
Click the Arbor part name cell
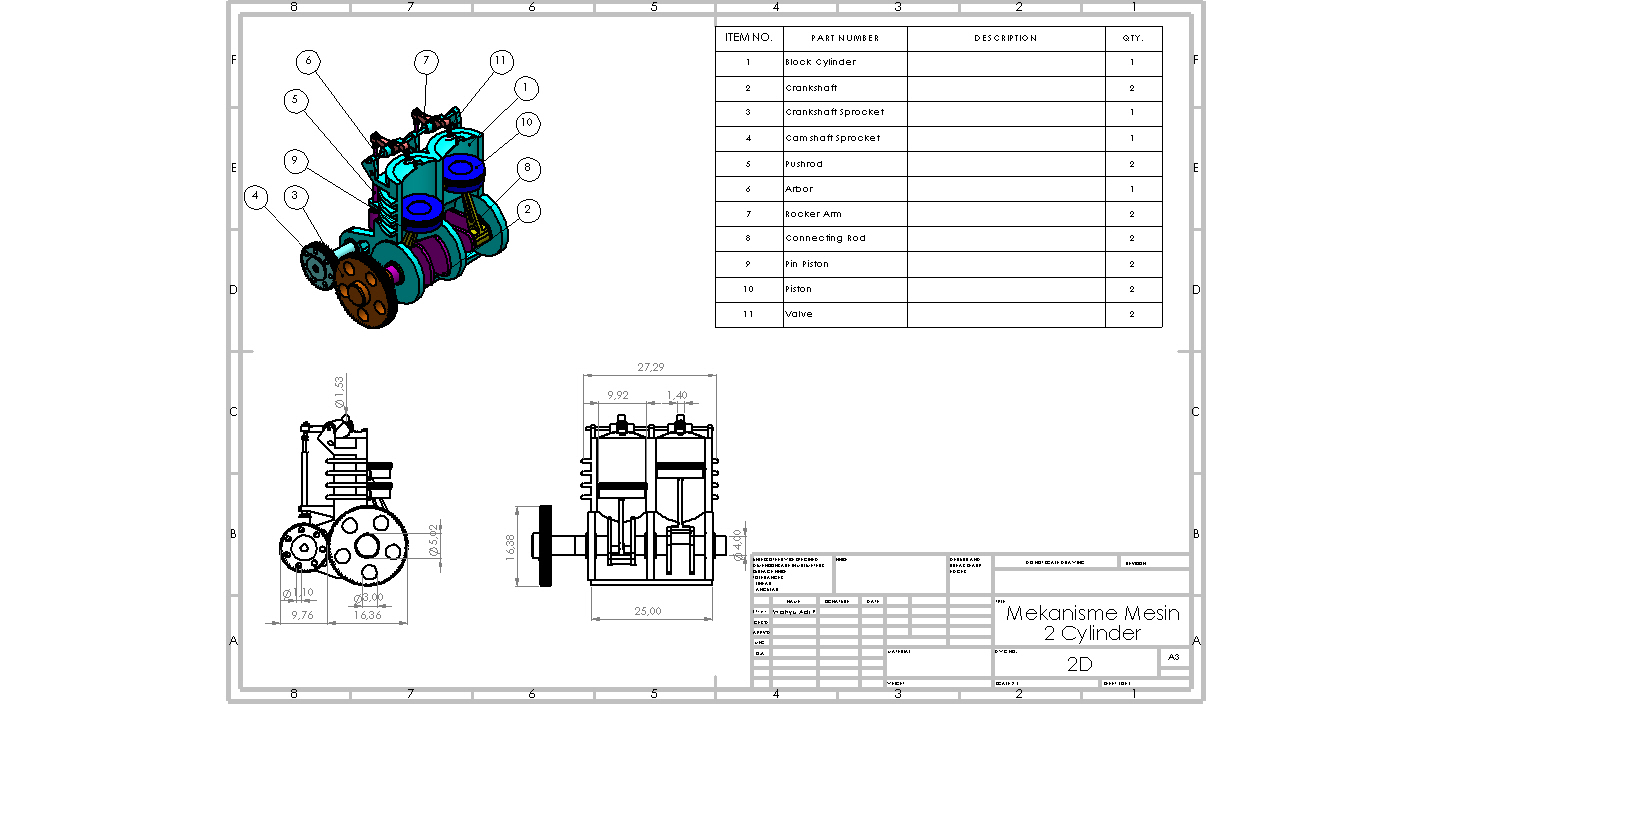[x=845, y=189]
